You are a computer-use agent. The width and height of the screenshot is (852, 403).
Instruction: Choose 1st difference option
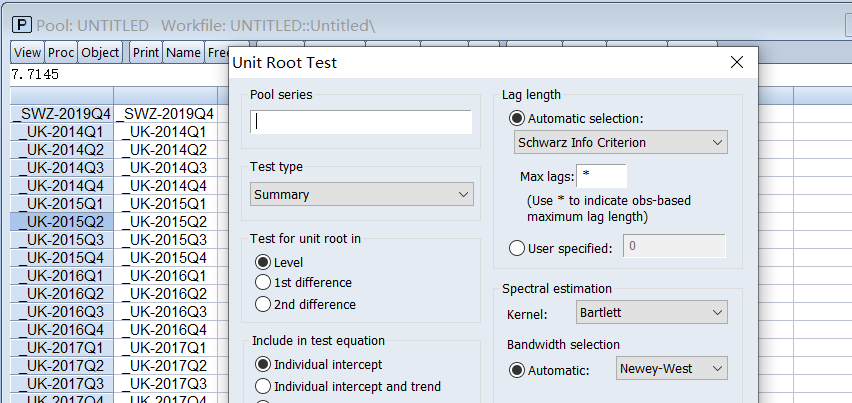[x=263, y=283]
